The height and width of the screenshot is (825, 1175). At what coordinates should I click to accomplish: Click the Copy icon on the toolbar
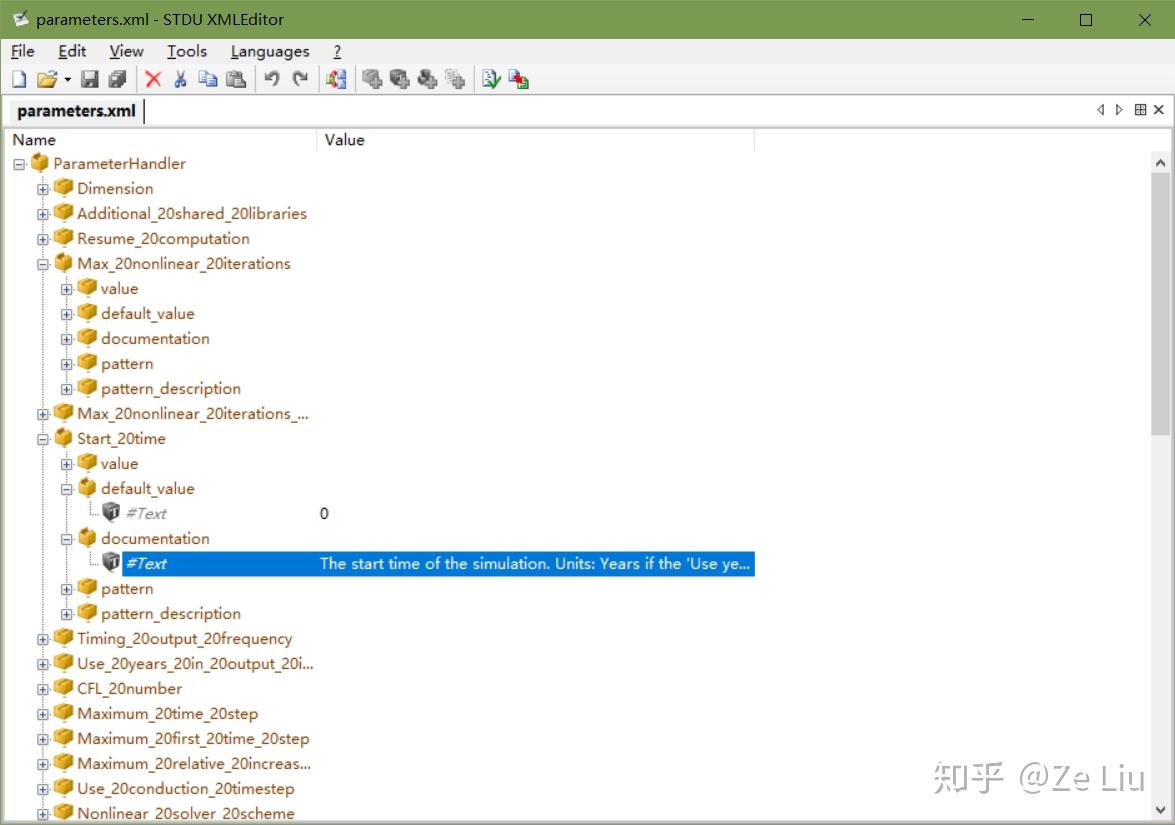(x=208, y=79)
